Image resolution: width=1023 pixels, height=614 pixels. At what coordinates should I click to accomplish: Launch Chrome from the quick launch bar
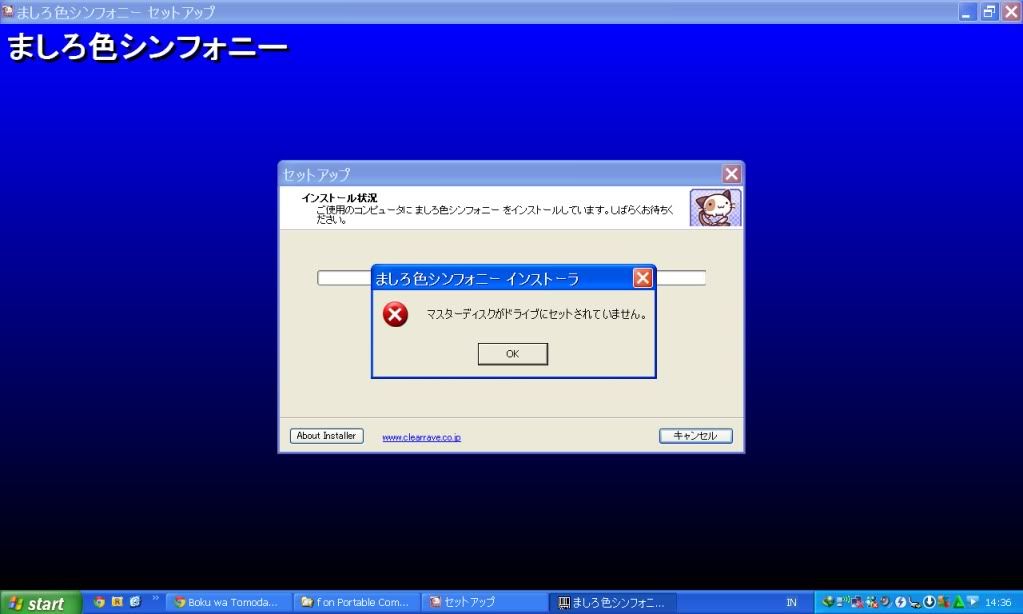coord(99,602)
